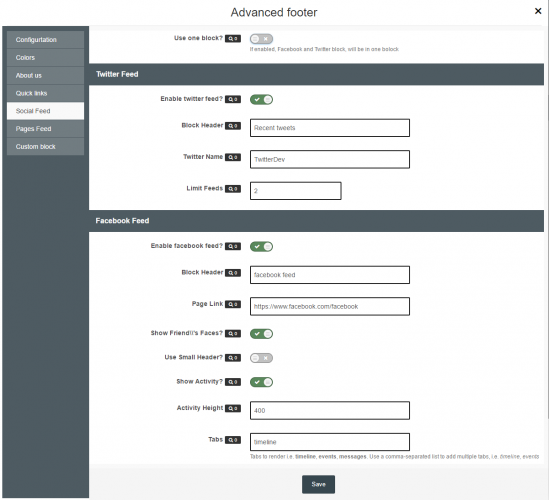
Task: Click magnifier badge beside Twitter Name
Action: (233, 157)
